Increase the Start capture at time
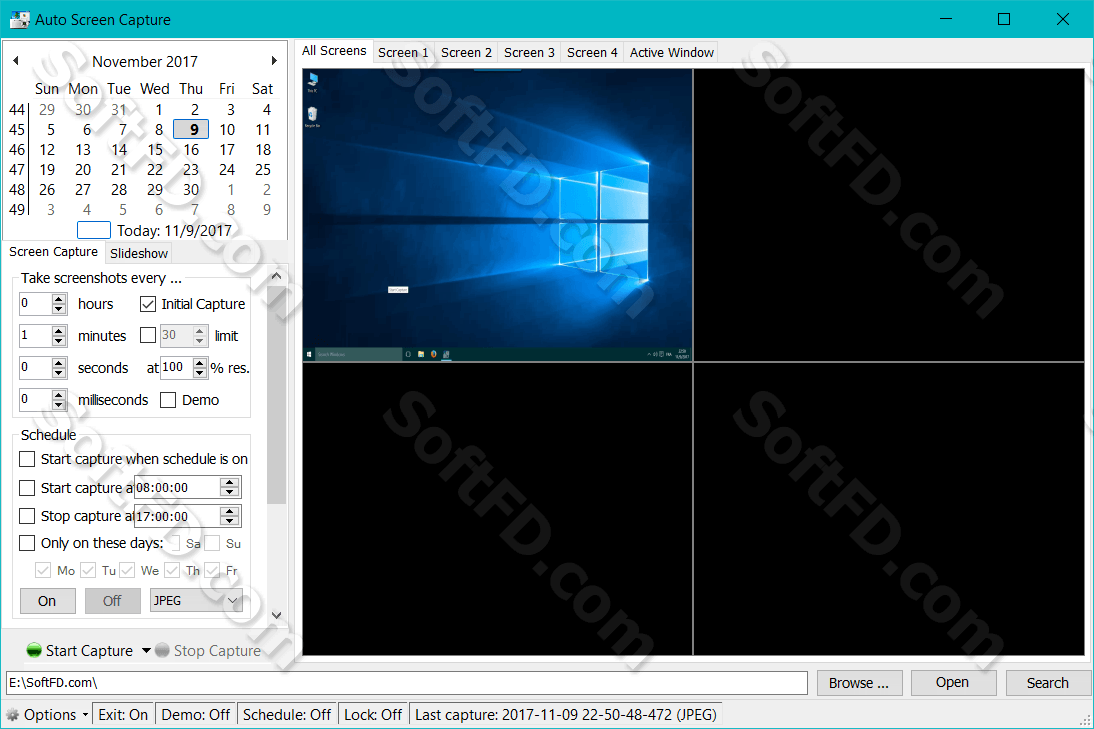The width and height of the screenshot is (1094, 729). pyautogui.click(x=230, y=482)
